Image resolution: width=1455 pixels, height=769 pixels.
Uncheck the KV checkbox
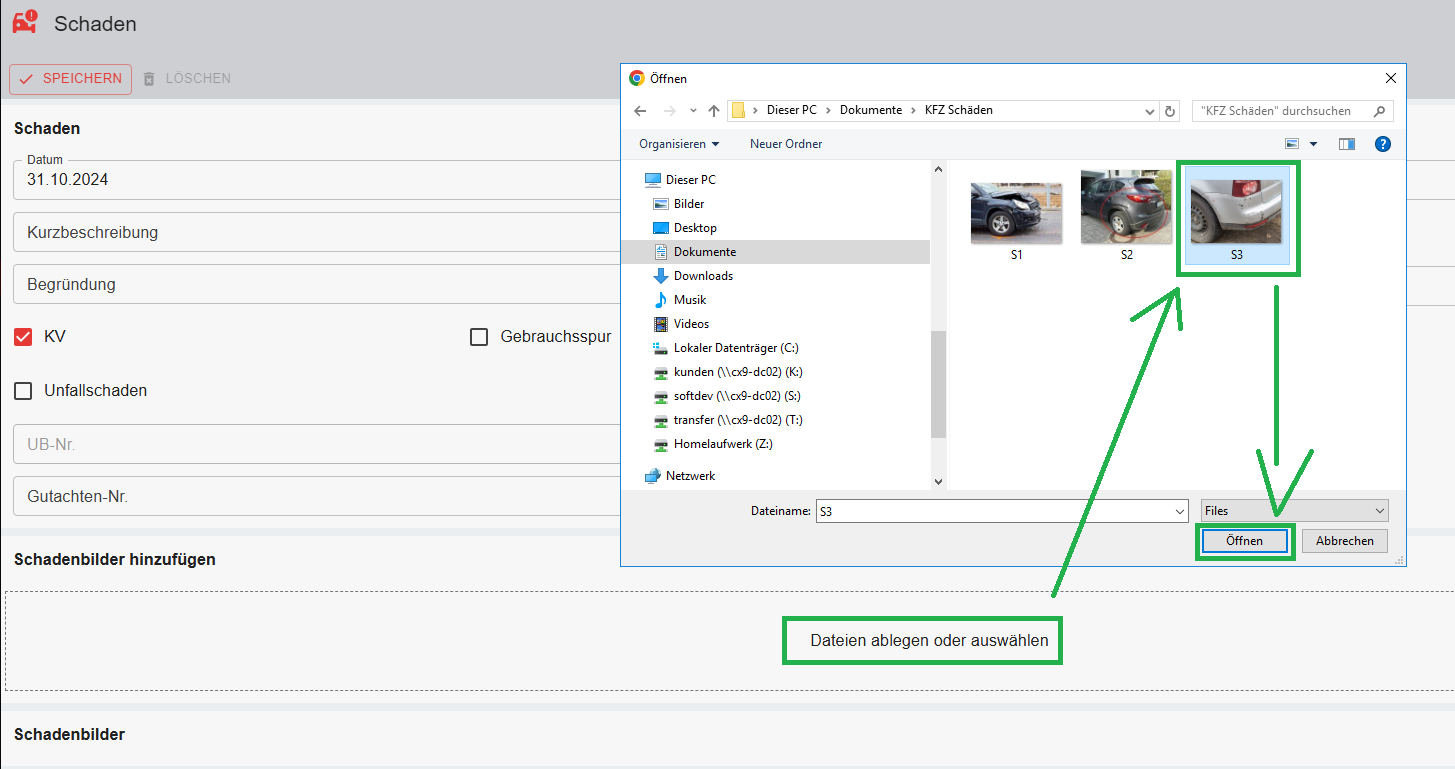[23, 337]
